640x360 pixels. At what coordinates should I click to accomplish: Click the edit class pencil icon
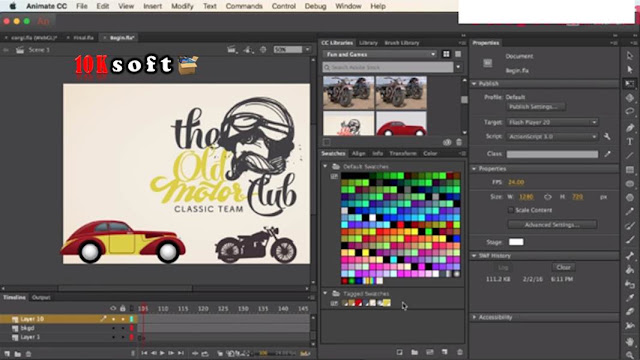pos(607,154)
